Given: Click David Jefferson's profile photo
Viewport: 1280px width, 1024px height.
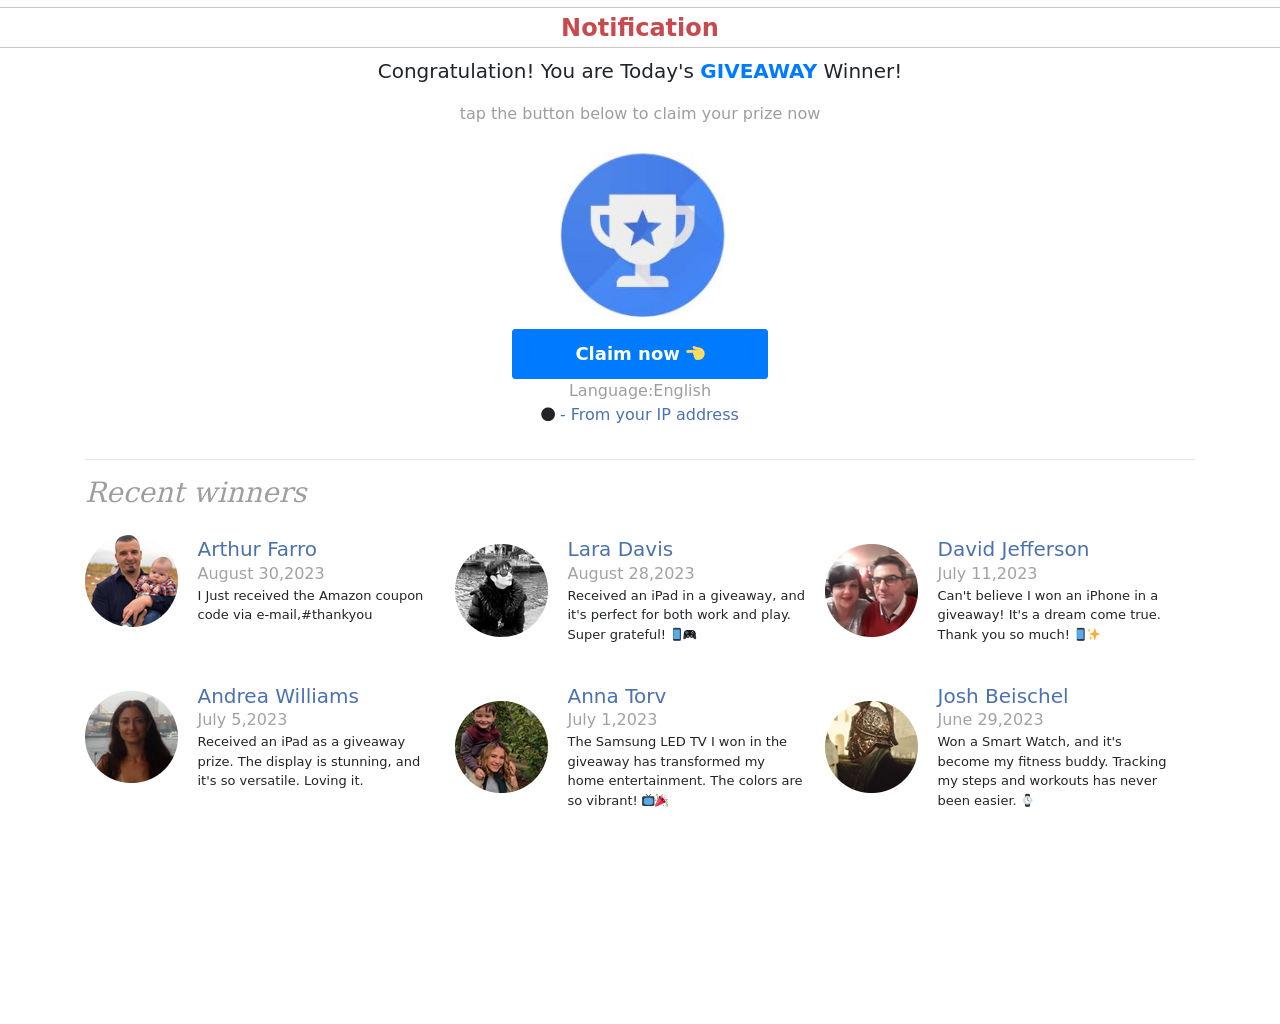Looking at the screenshot, I should pyautogui.click(x=871, y=590).
